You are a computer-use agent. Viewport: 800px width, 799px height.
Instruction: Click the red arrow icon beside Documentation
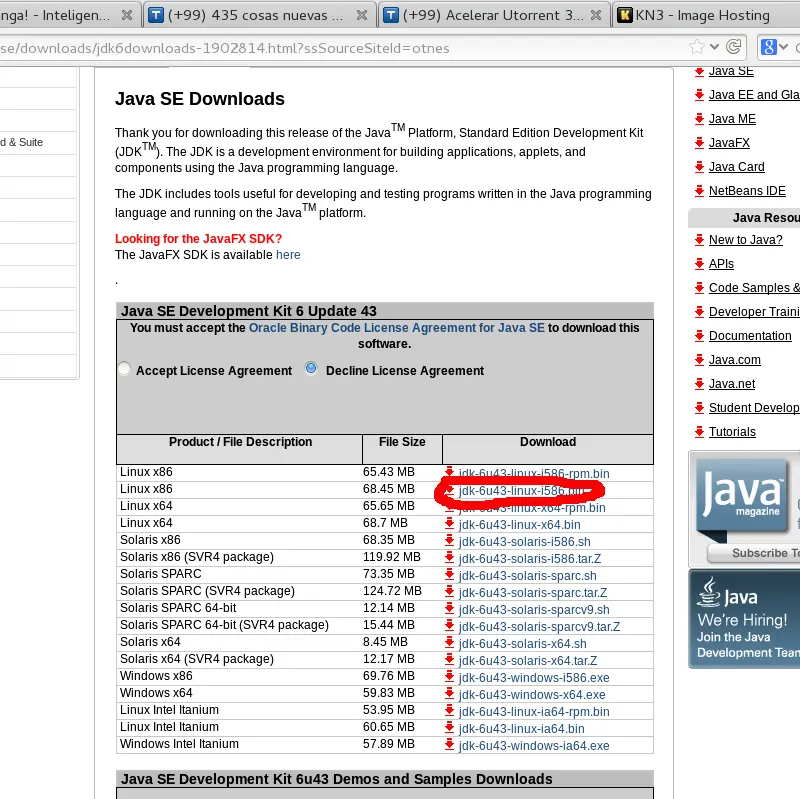pyautogui.click(x=699, y=336)
